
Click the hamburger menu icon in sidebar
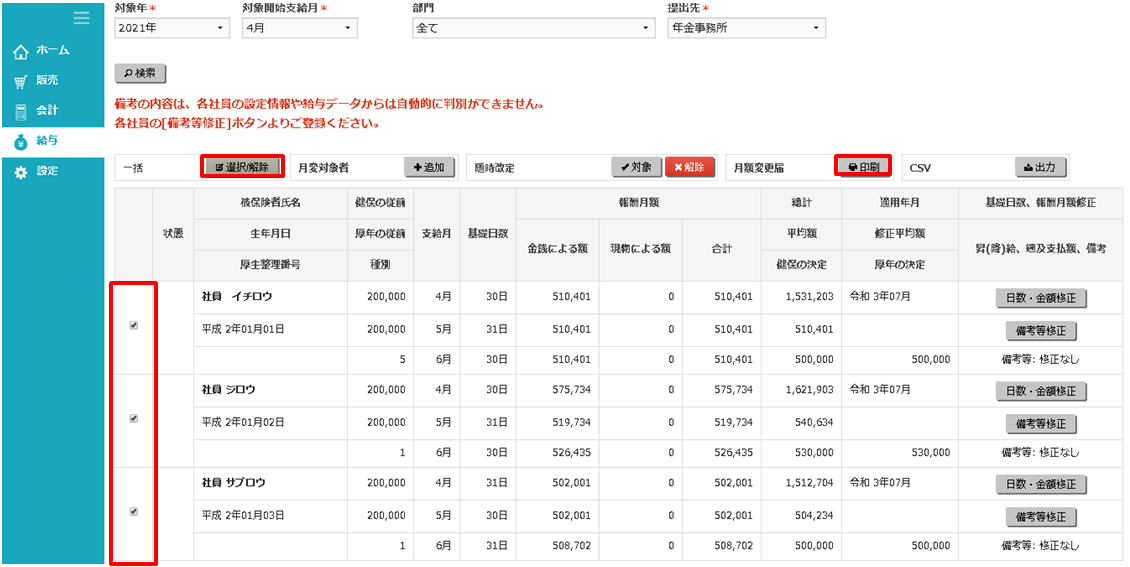81,18
